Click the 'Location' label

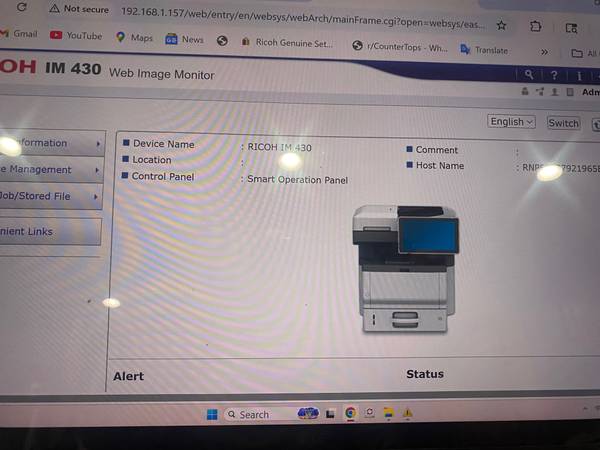tap(152, 160)
